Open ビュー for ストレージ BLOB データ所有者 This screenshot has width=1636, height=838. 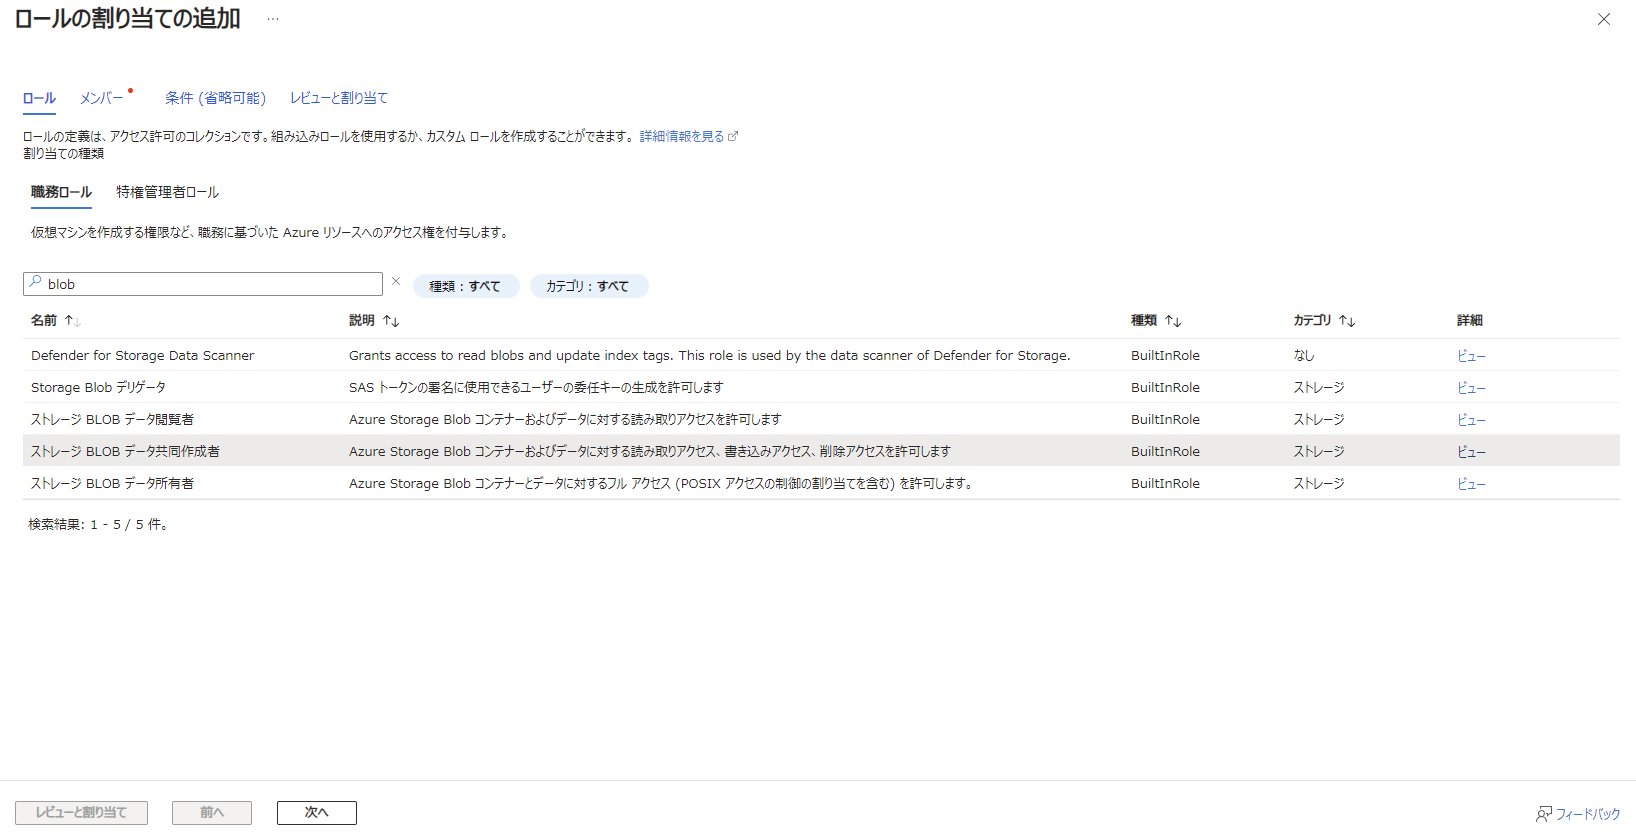(1471, 484)
